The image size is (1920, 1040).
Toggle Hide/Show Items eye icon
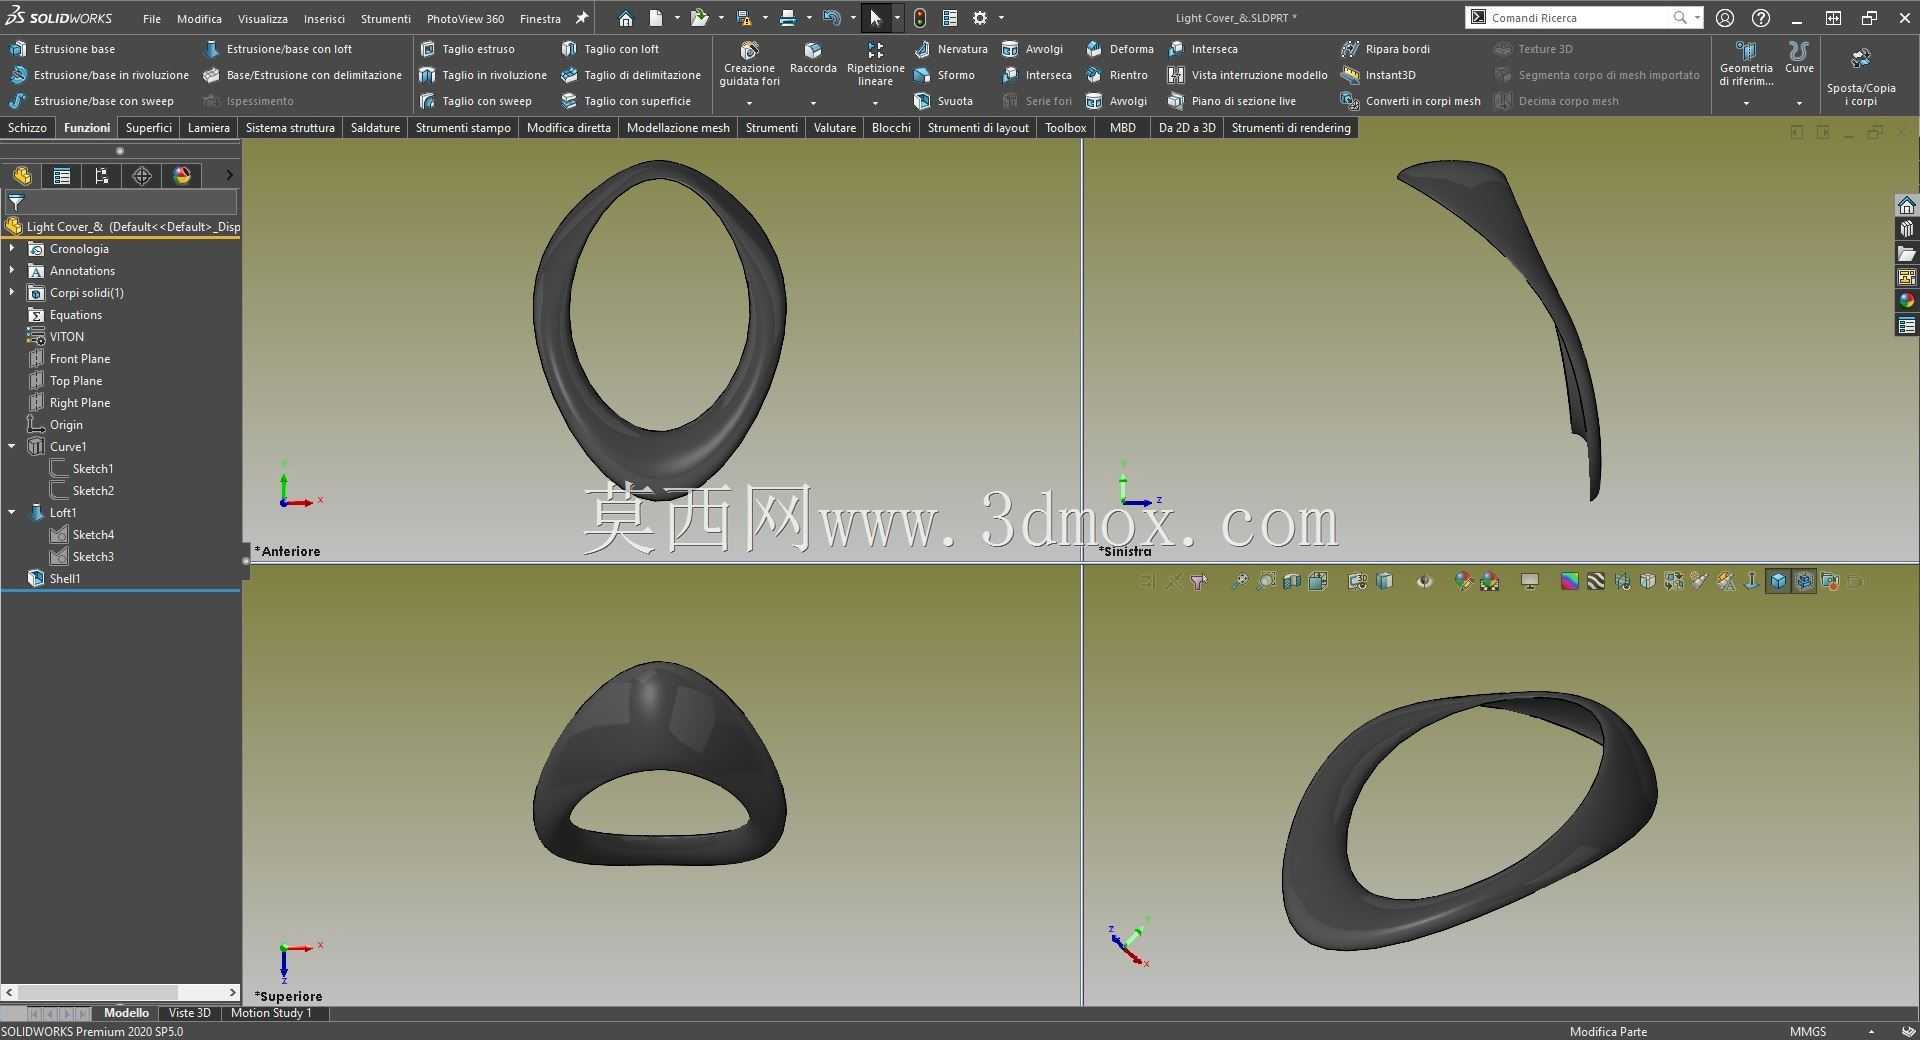point(1425,581)
